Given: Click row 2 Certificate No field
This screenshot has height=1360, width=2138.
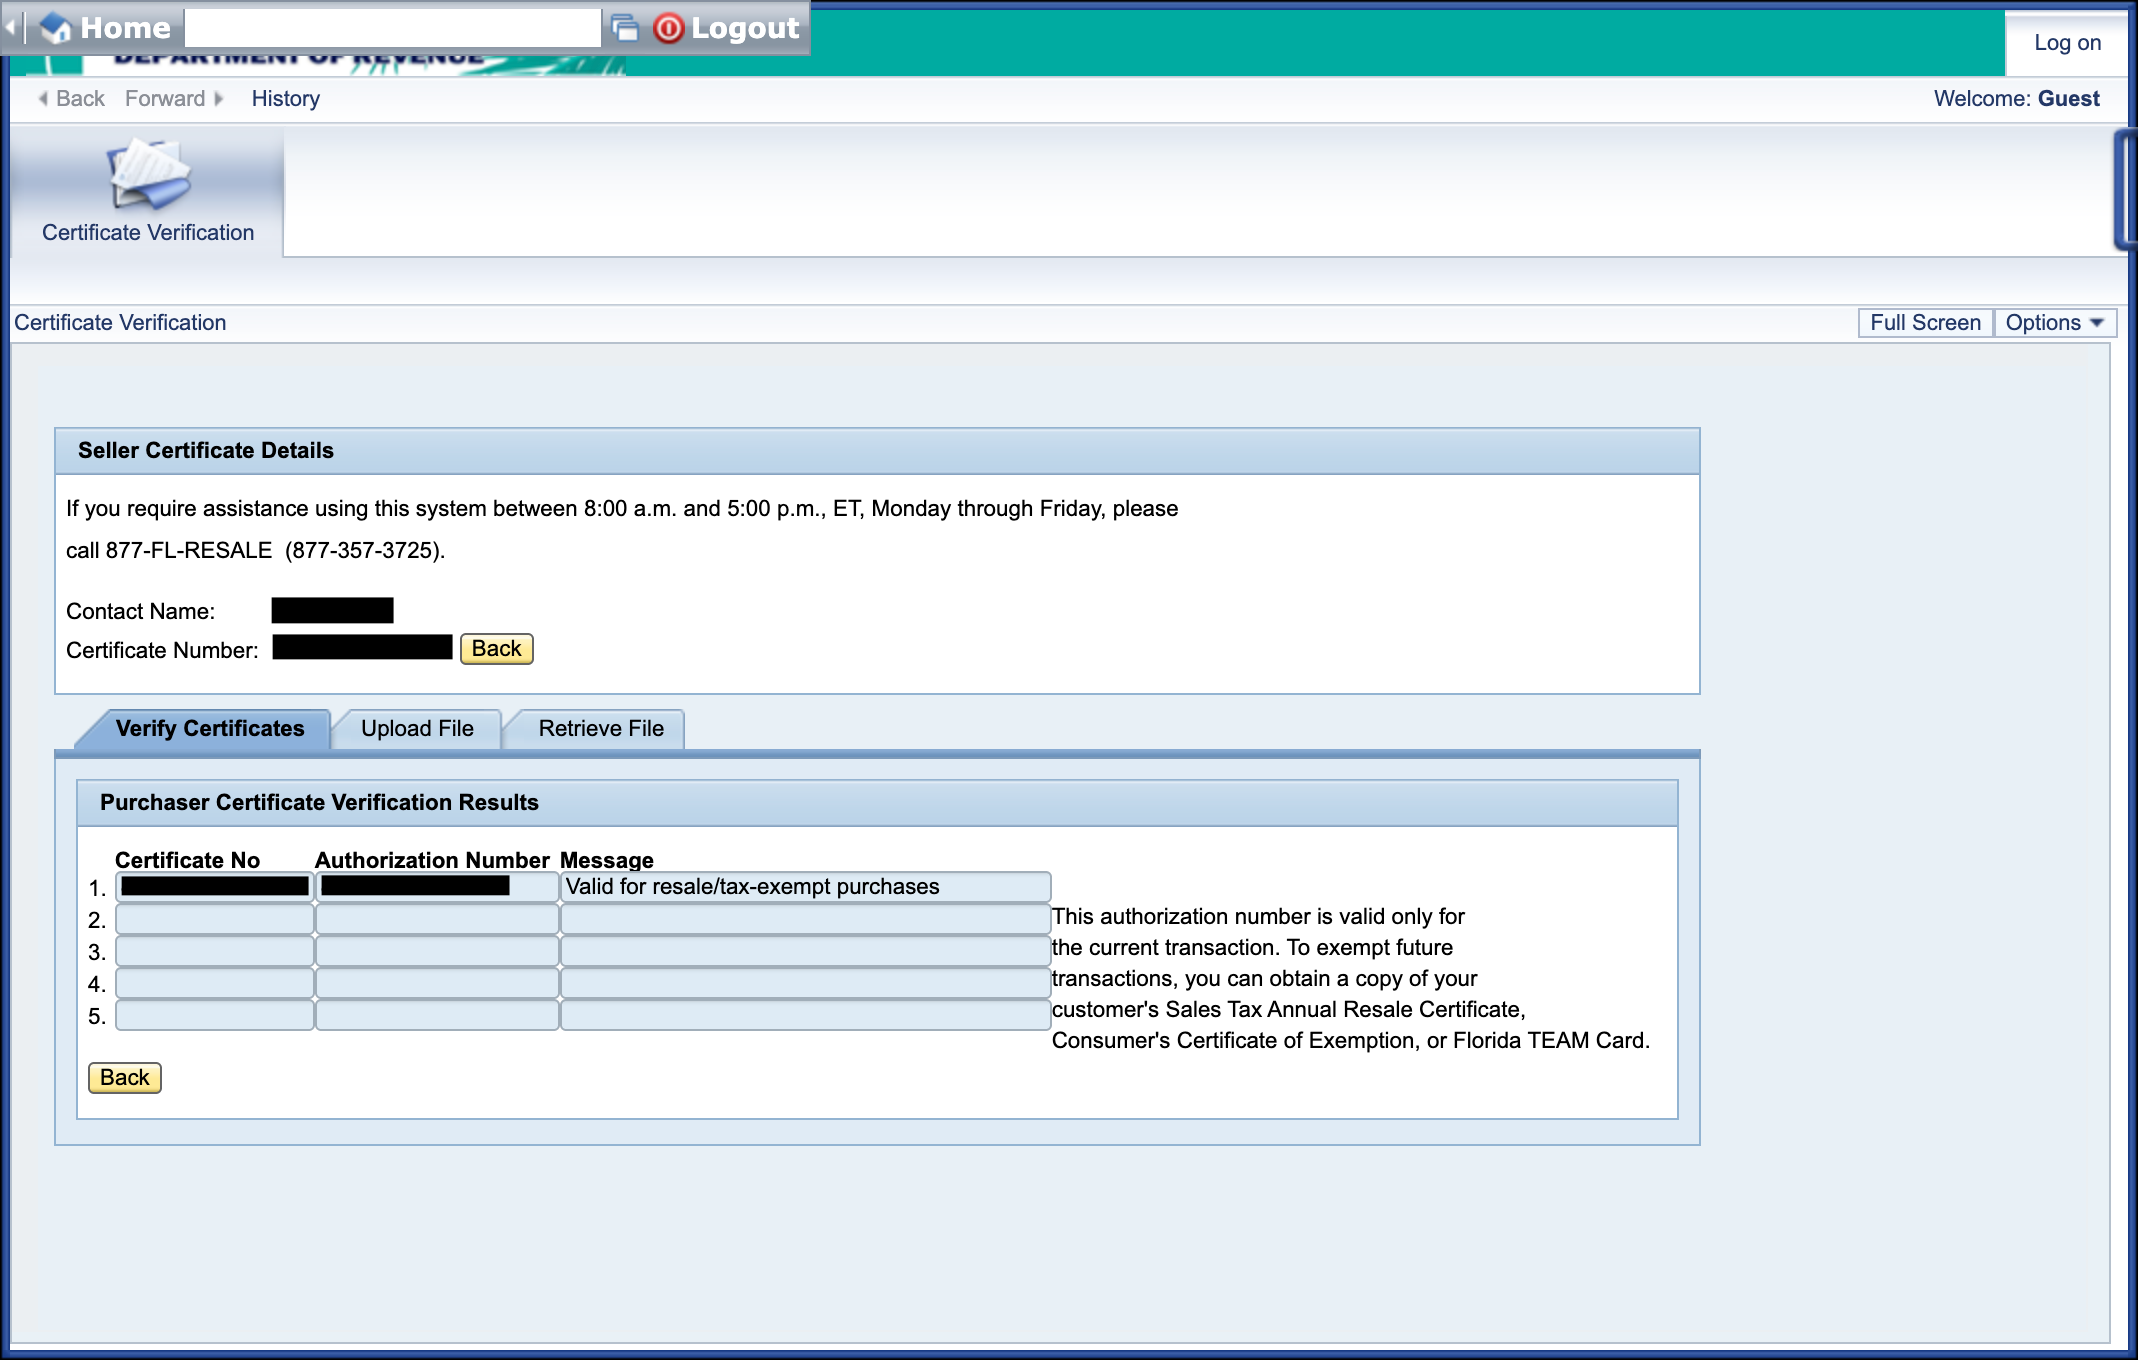Looking at the screenshot, I should 215,919.
